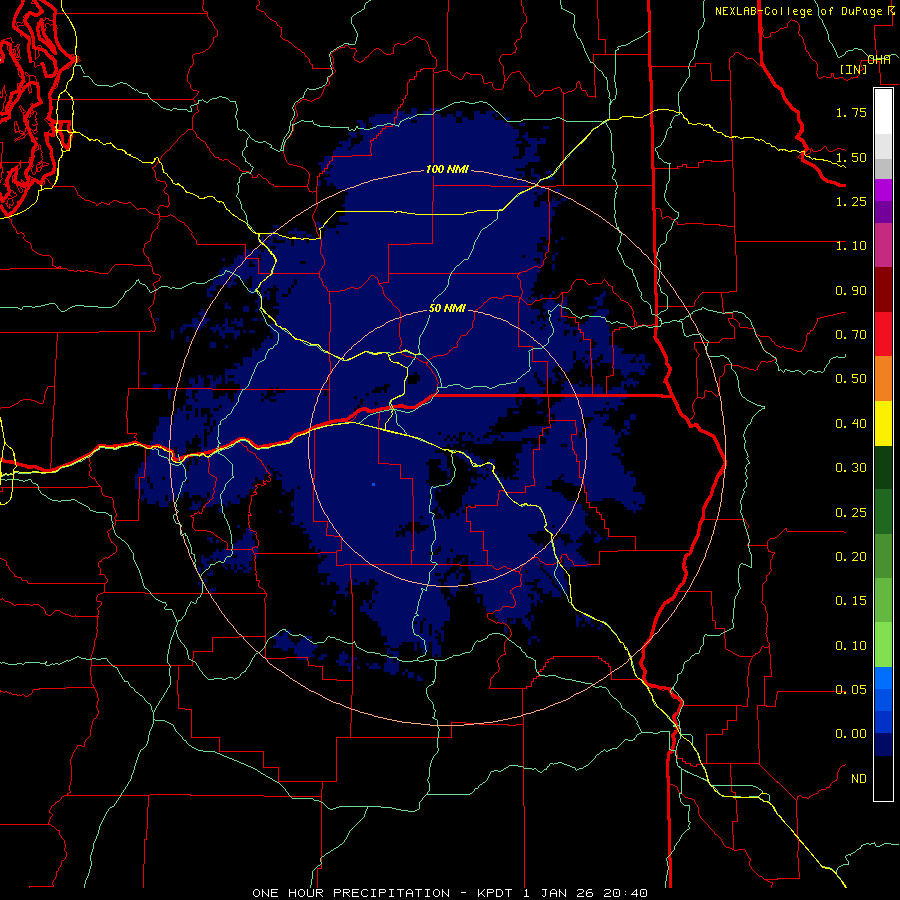
Task: Click the '1.75' legend value
Action: (851, 112)
